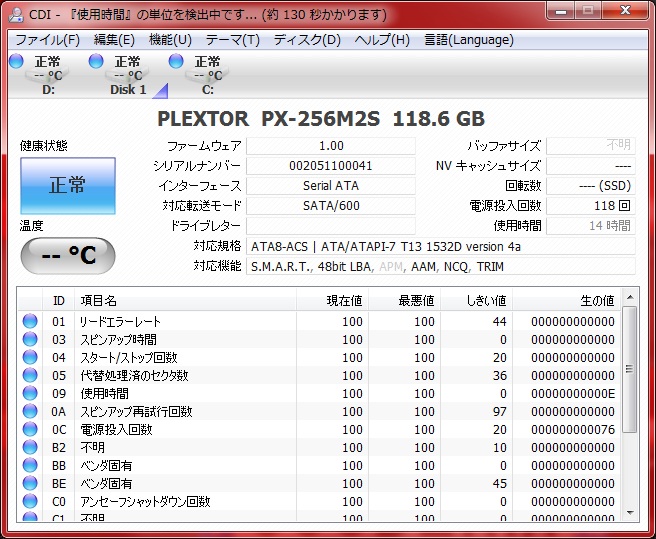This screenshot has width=656, height=539.
Task: Open the テーマ(T) menu
Action: [x=232, y=40]
